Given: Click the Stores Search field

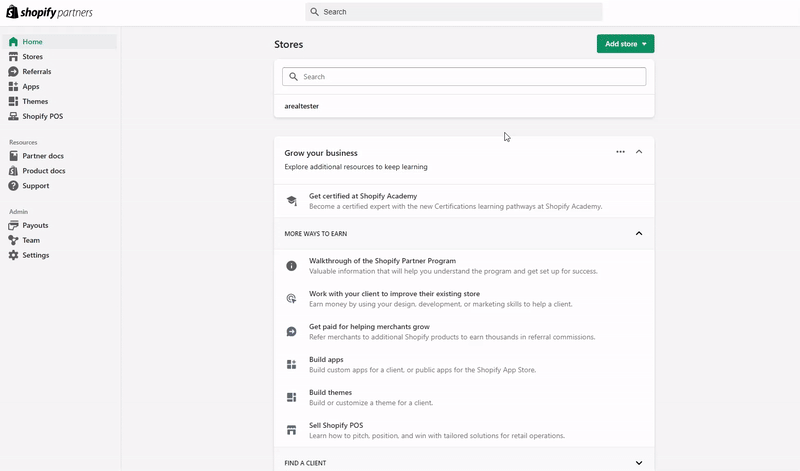Looking at the screenshot, I should (464, 77).
